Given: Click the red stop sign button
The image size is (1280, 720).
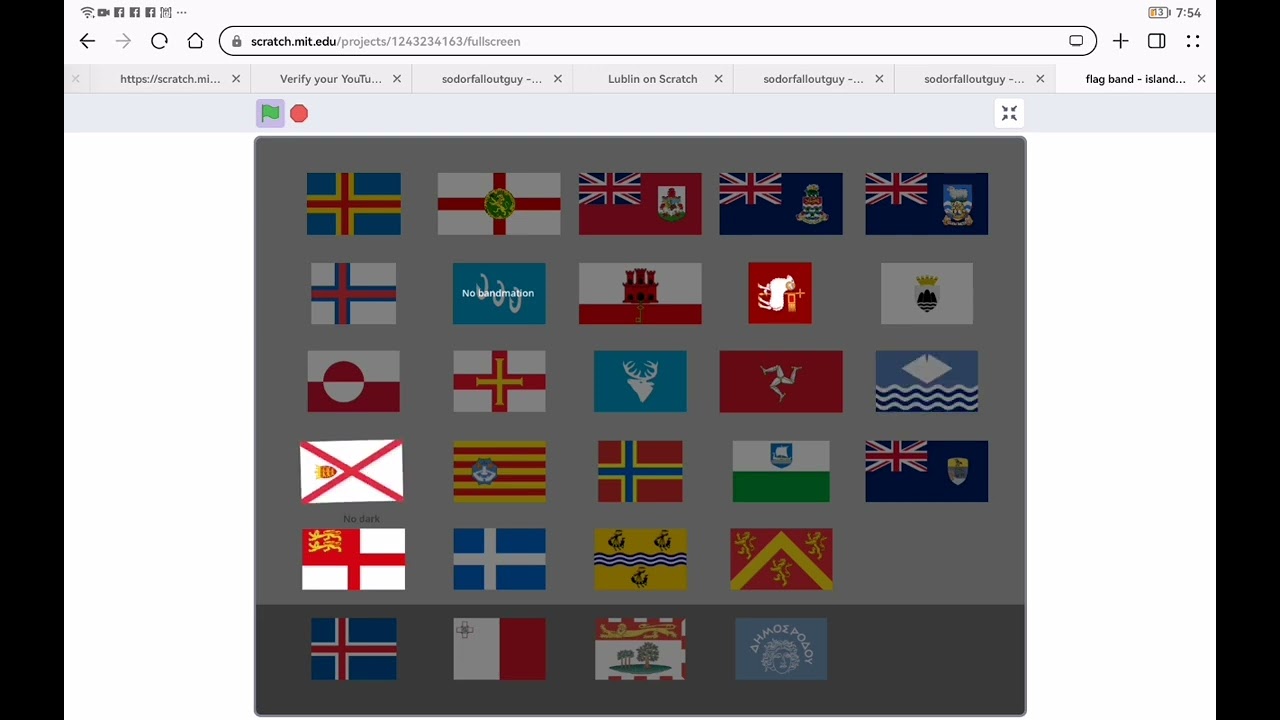Looking at the screenshot, I should click(299, 113).
